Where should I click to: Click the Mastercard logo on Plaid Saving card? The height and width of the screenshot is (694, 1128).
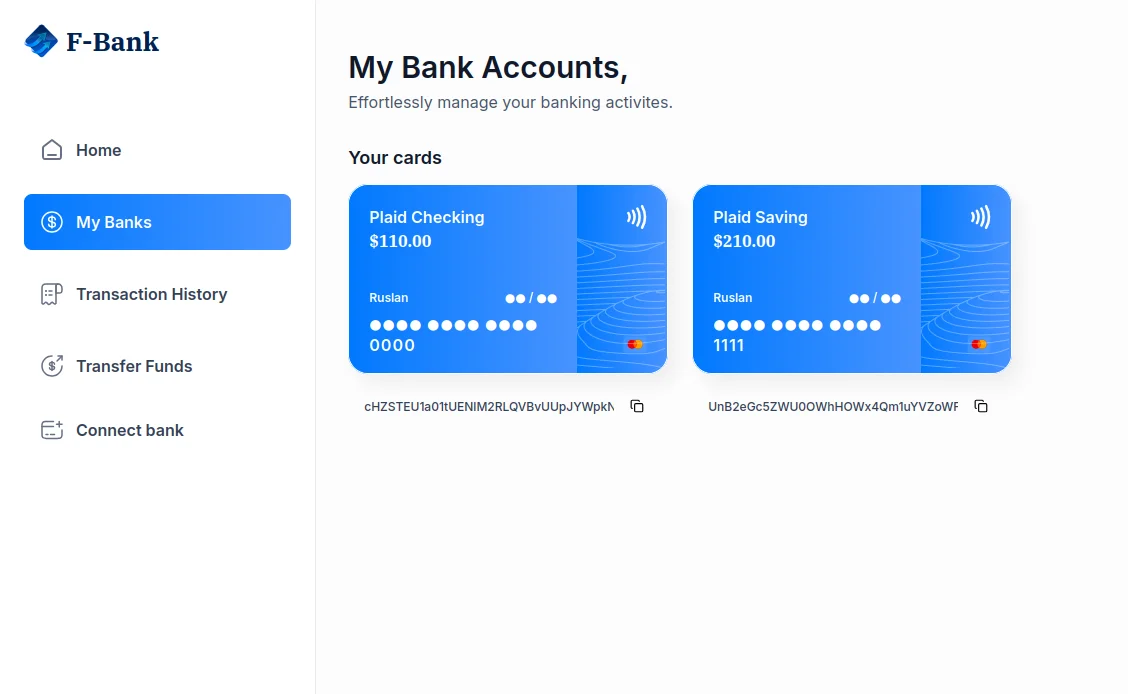pyautogui.click(x=979, y=343)
